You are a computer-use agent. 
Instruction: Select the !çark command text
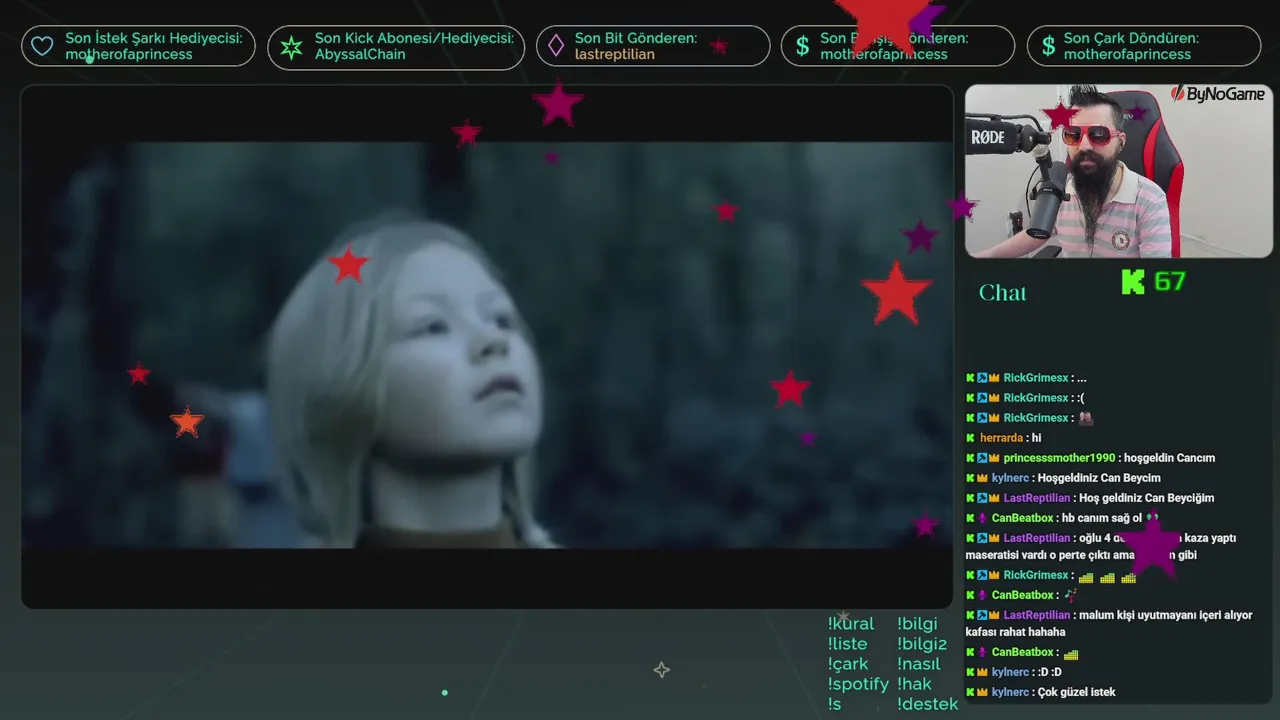point(848,664)
